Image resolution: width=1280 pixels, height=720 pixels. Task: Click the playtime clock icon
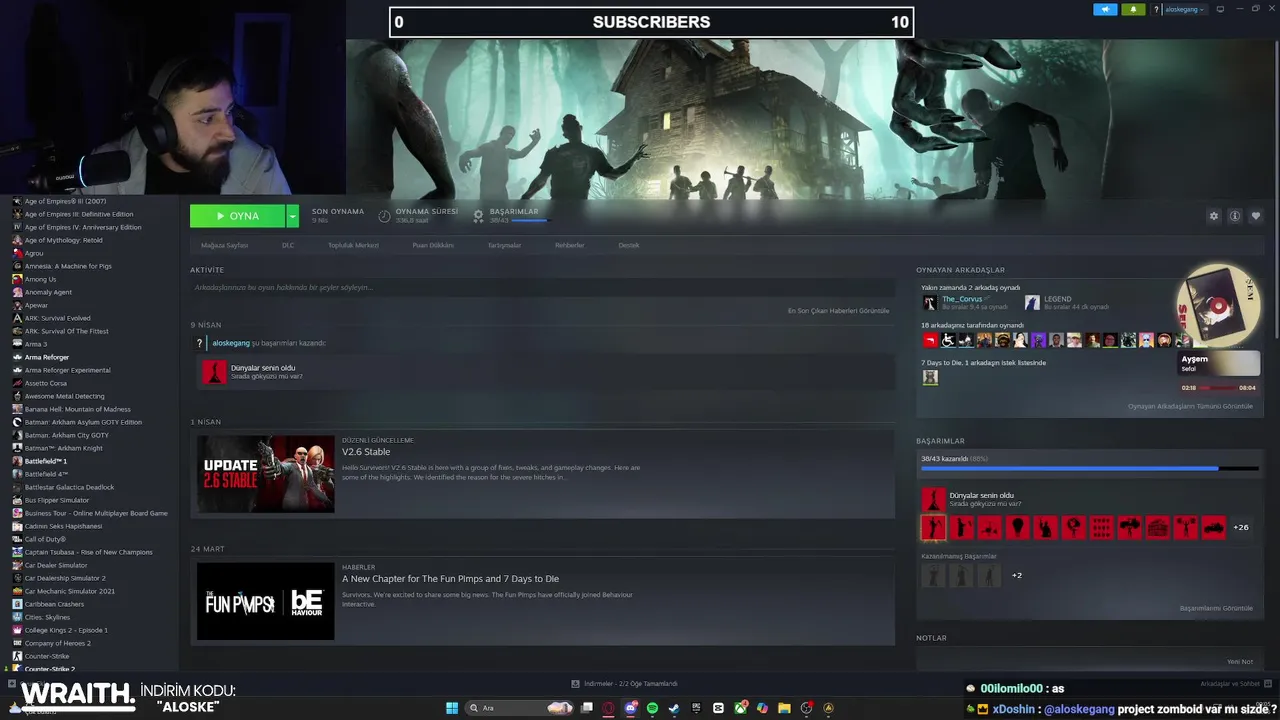[x=384, y=216]
